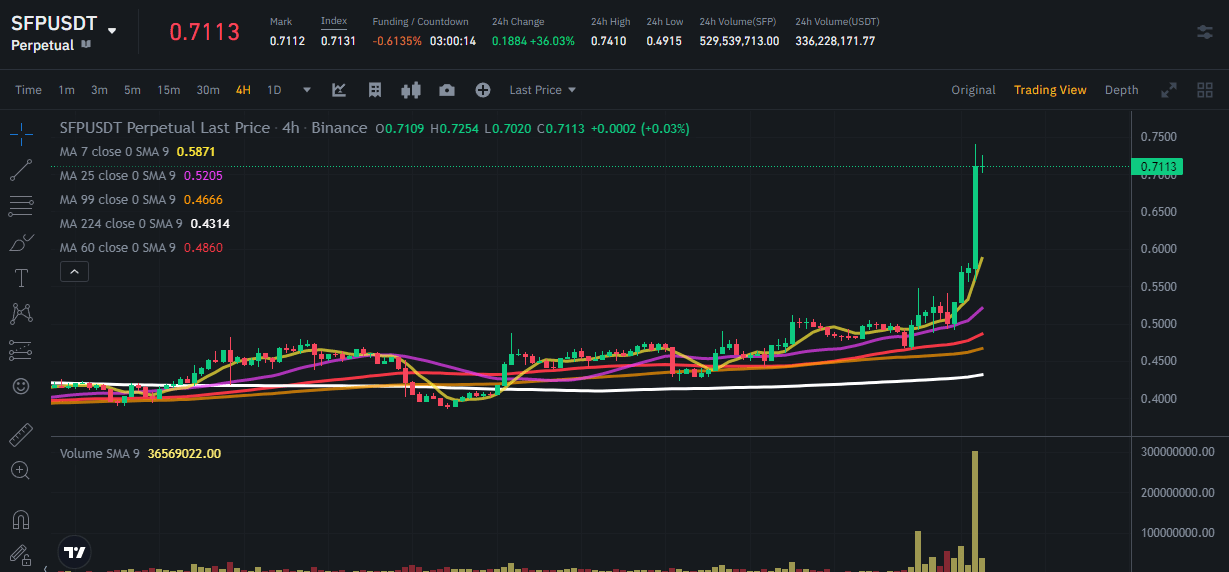Open the chart templates grid icon
The height and width of the screenshot is (572, 1229).
(375, 90)
